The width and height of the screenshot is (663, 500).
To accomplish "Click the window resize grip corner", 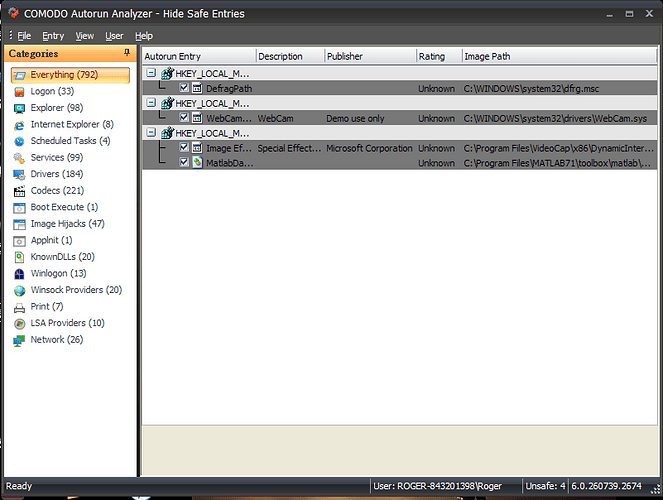I will coord(655,489).
